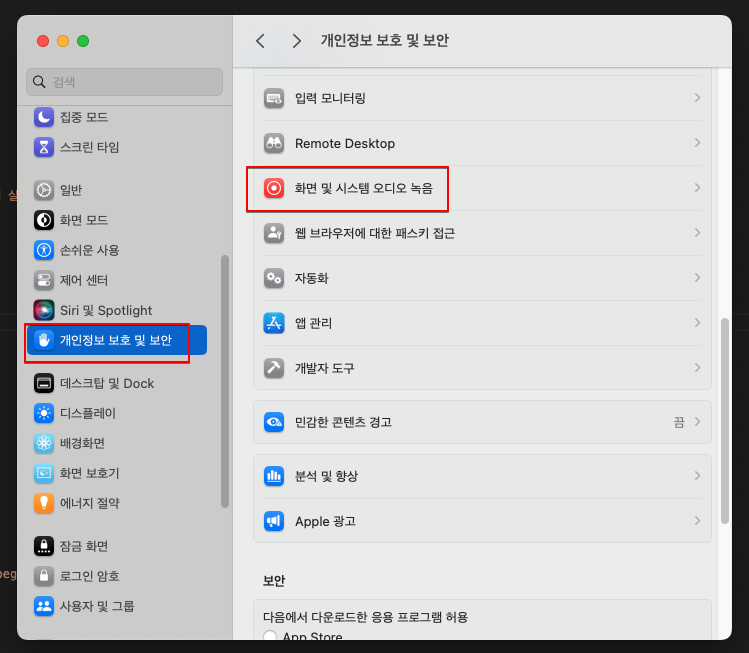Expand chevron for 웹 브라우저에 대한 패스키 접근

(697, 233)
